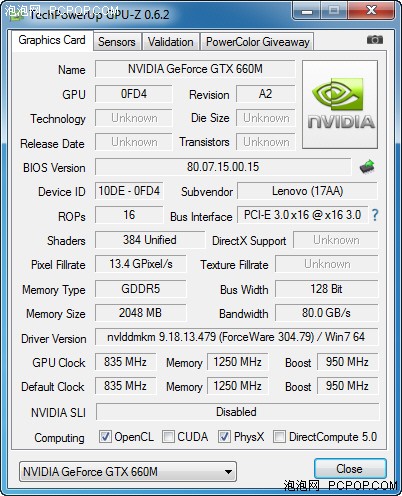402x496 pixels.
Task: Click the BIOS Version field
Action: [x=223, y=167]
